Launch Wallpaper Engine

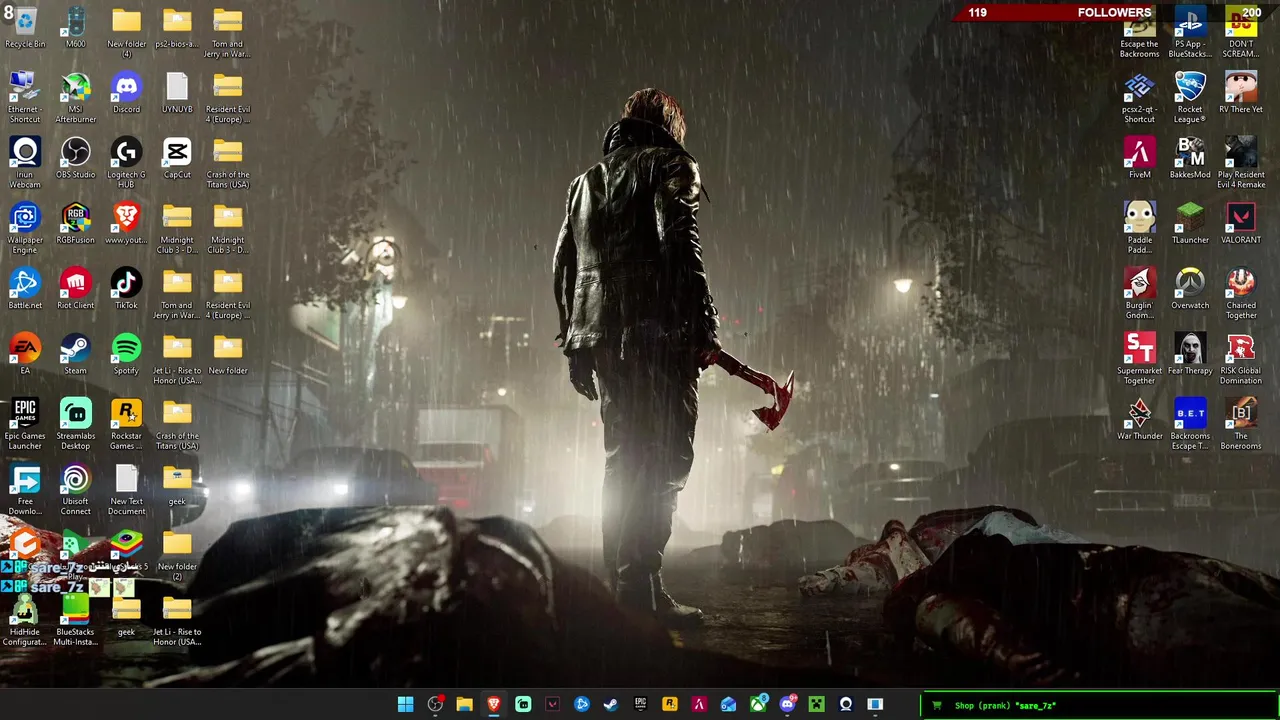25,228
